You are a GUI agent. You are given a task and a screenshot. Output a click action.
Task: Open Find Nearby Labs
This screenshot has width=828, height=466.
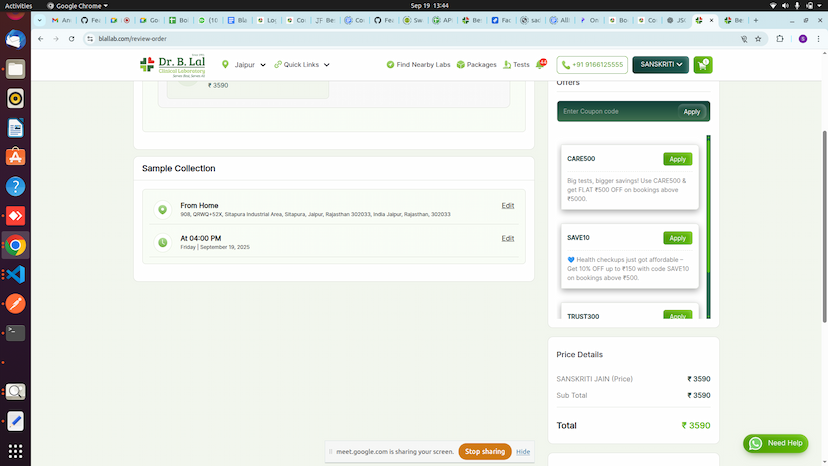(x=418, y=65)
